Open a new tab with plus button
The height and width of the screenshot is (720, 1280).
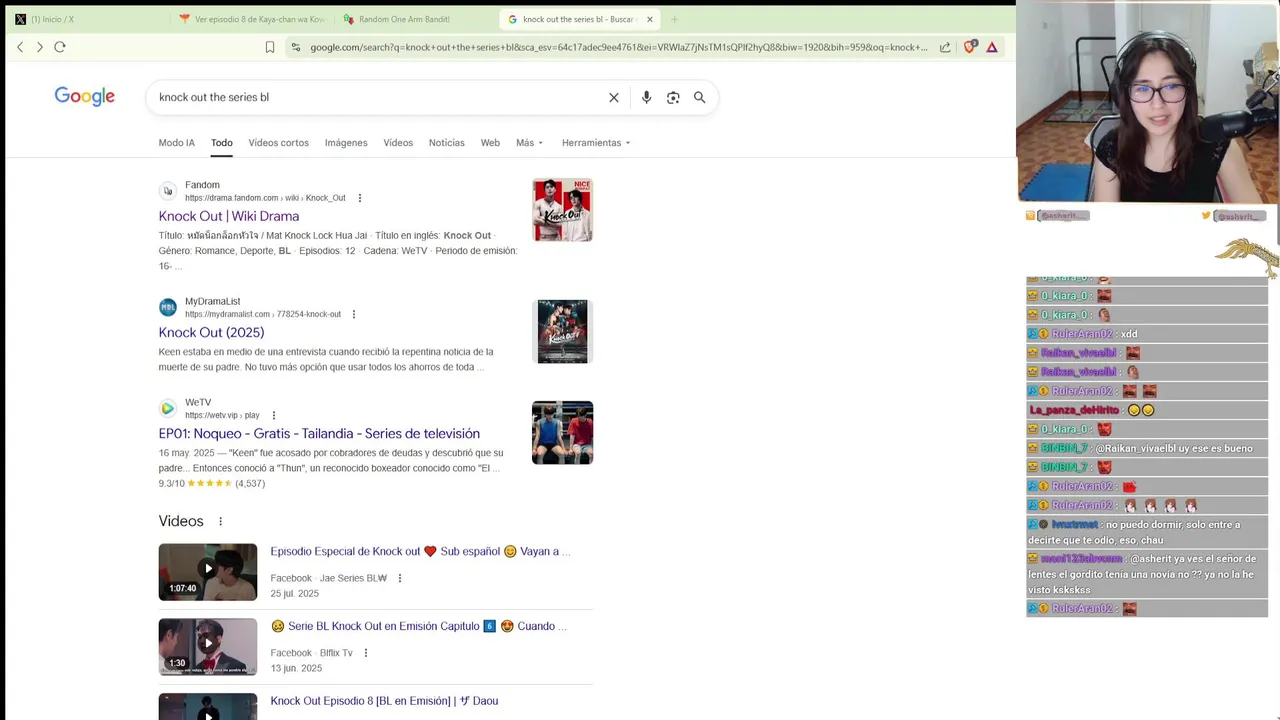[674, 19]
